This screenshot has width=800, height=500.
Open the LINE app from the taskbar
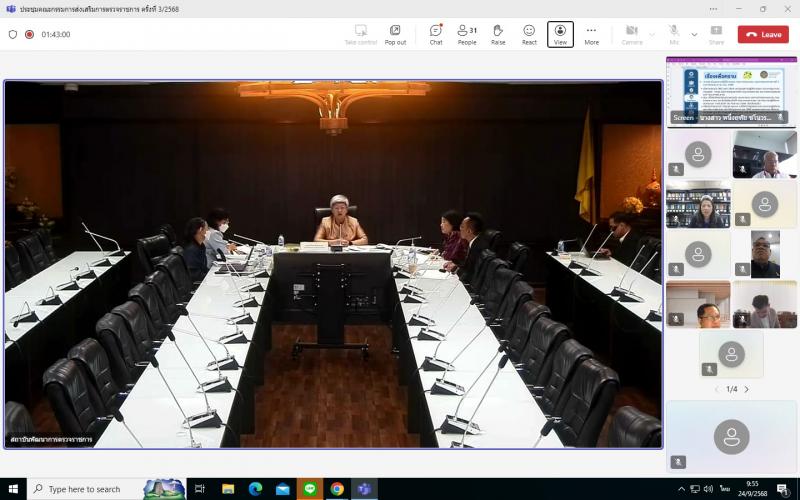point(310,489)
